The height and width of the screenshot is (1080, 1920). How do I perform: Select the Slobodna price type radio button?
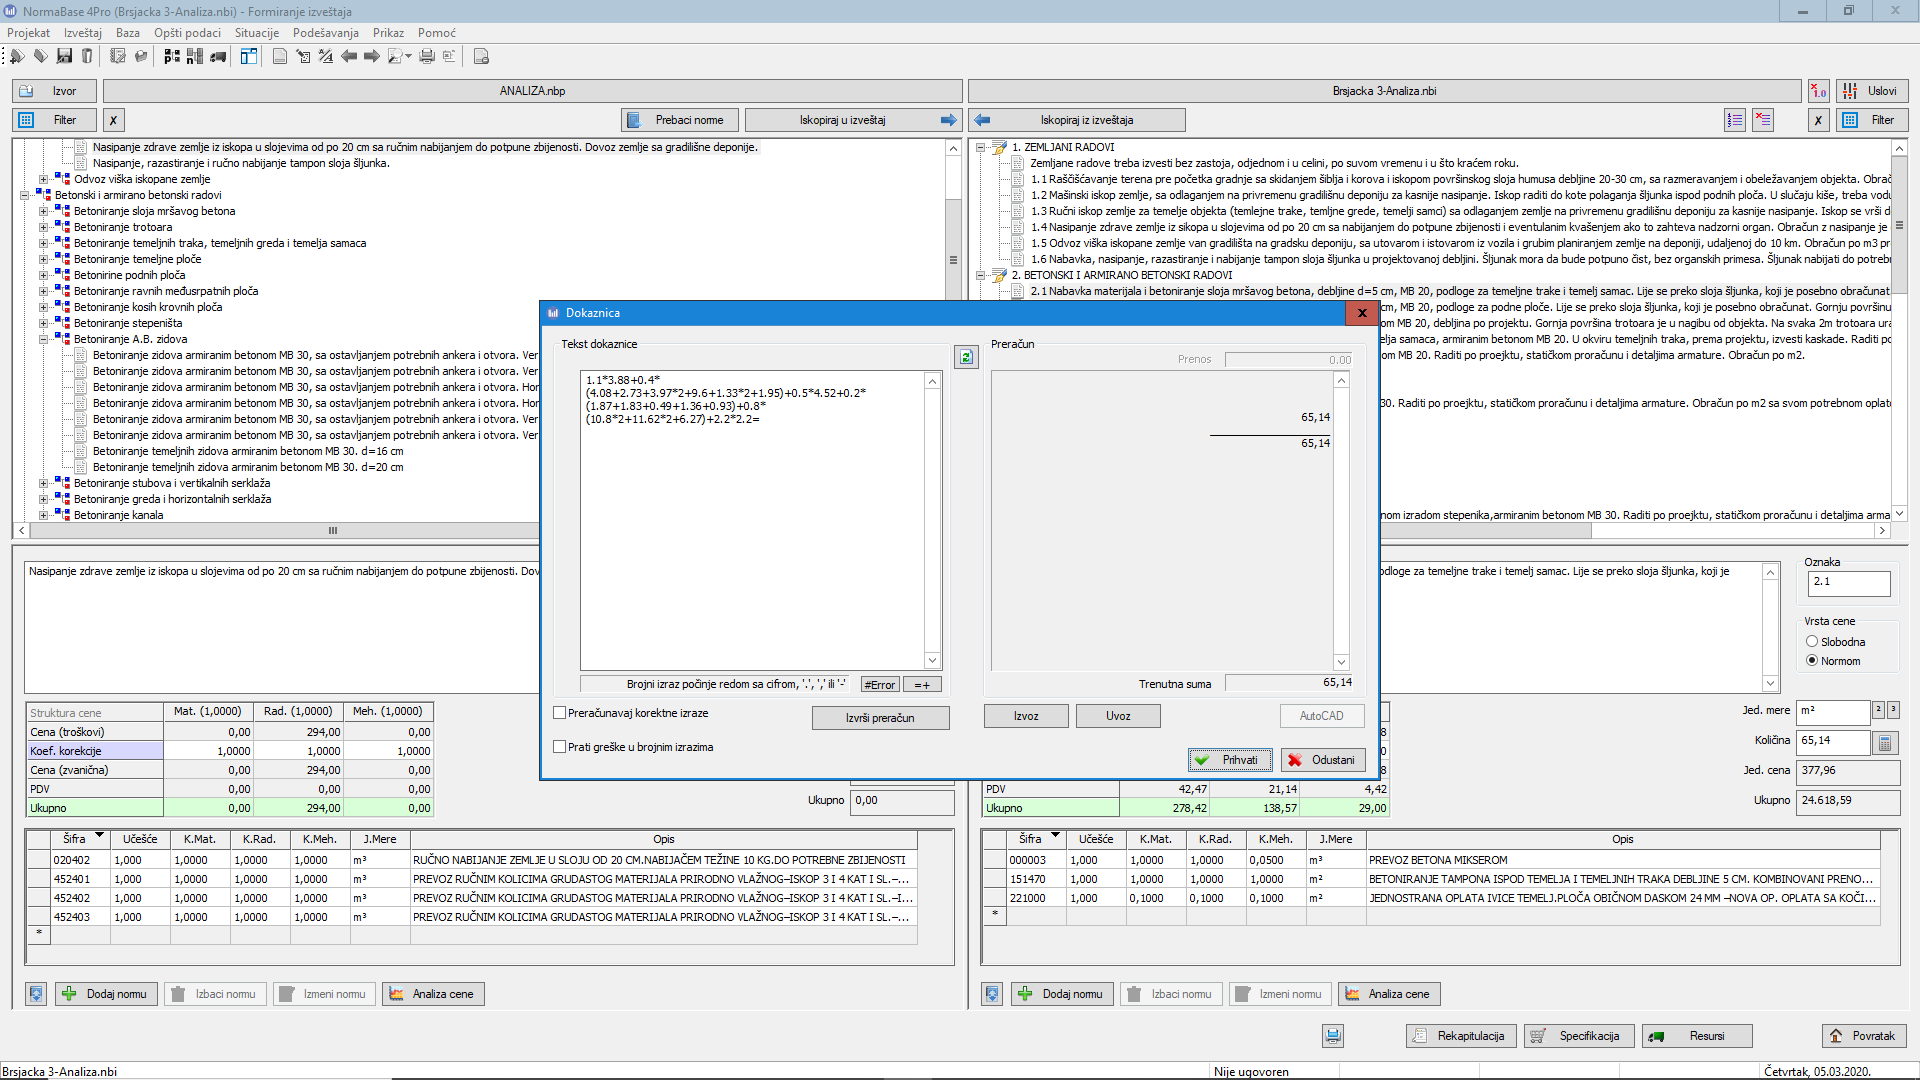[1812, 642]
